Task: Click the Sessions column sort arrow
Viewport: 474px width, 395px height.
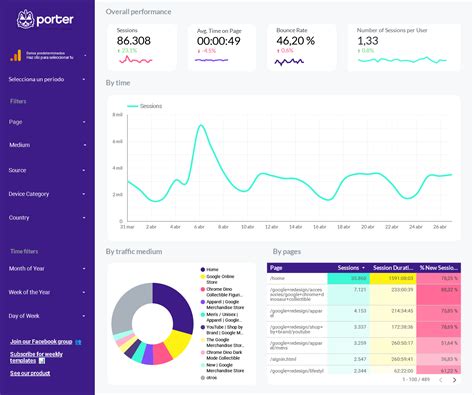Action: pyautogui.click(x=363, y=268)
